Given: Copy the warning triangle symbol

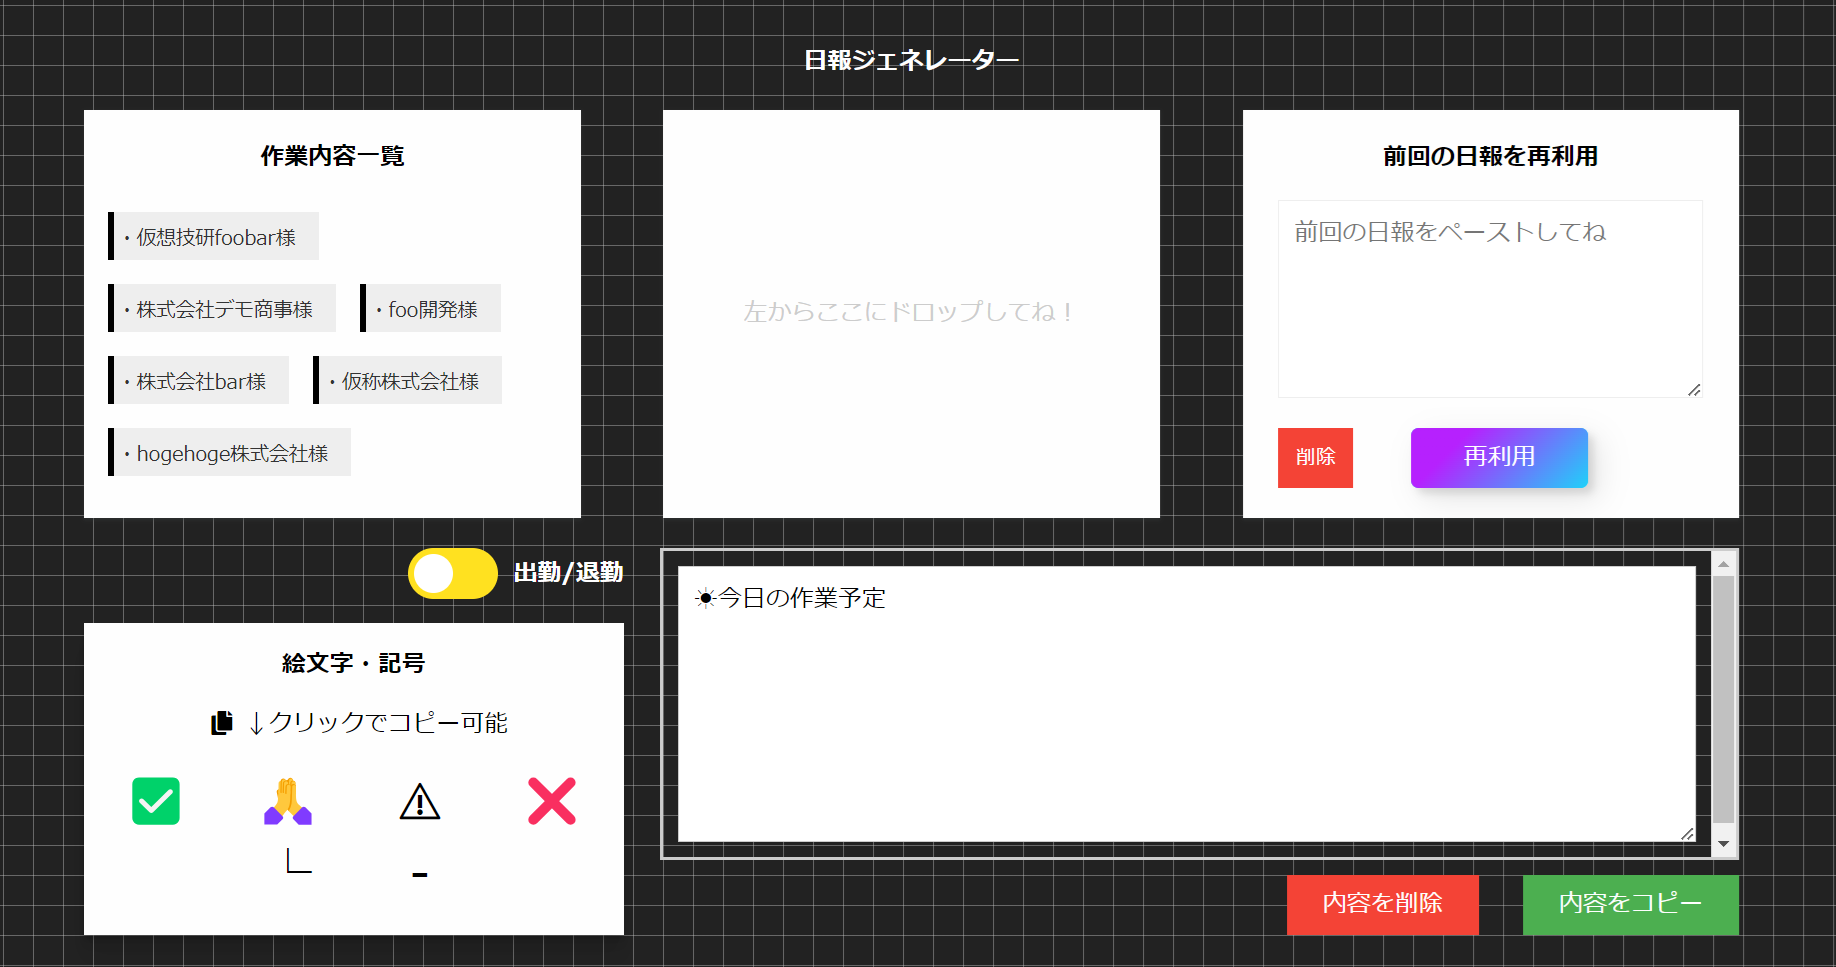Looking at the screenshot, I should coord(420,801).
